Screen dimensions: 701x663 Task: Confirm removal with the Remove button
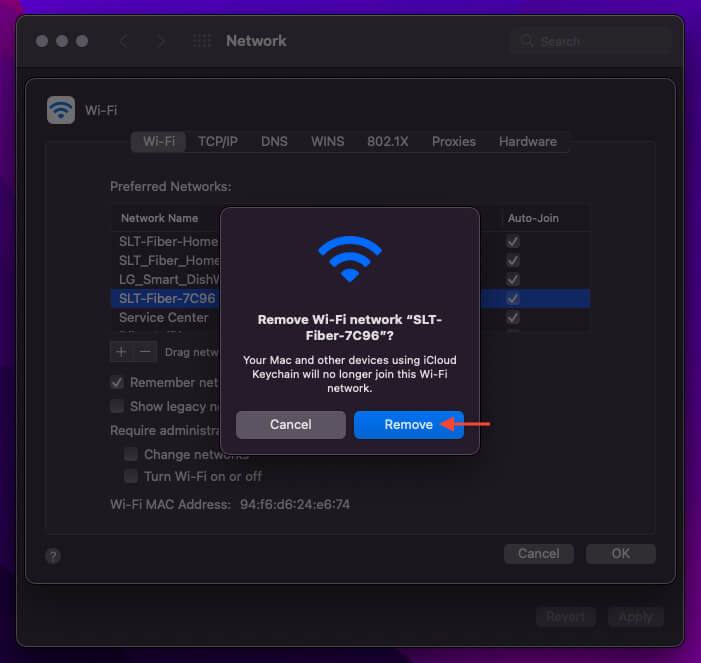coord(409,425)
